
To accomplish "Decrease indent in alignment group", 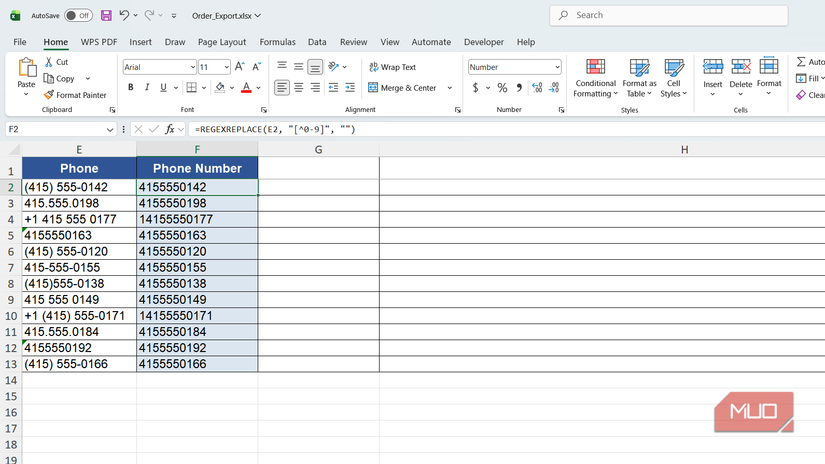I will click(333, 87).
